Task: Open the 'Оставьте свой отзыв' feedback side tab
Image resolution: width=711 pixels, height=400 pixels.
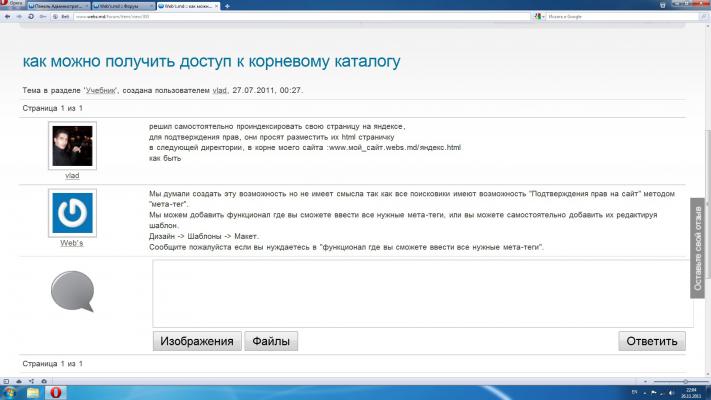Action: [x=699, y=247]
